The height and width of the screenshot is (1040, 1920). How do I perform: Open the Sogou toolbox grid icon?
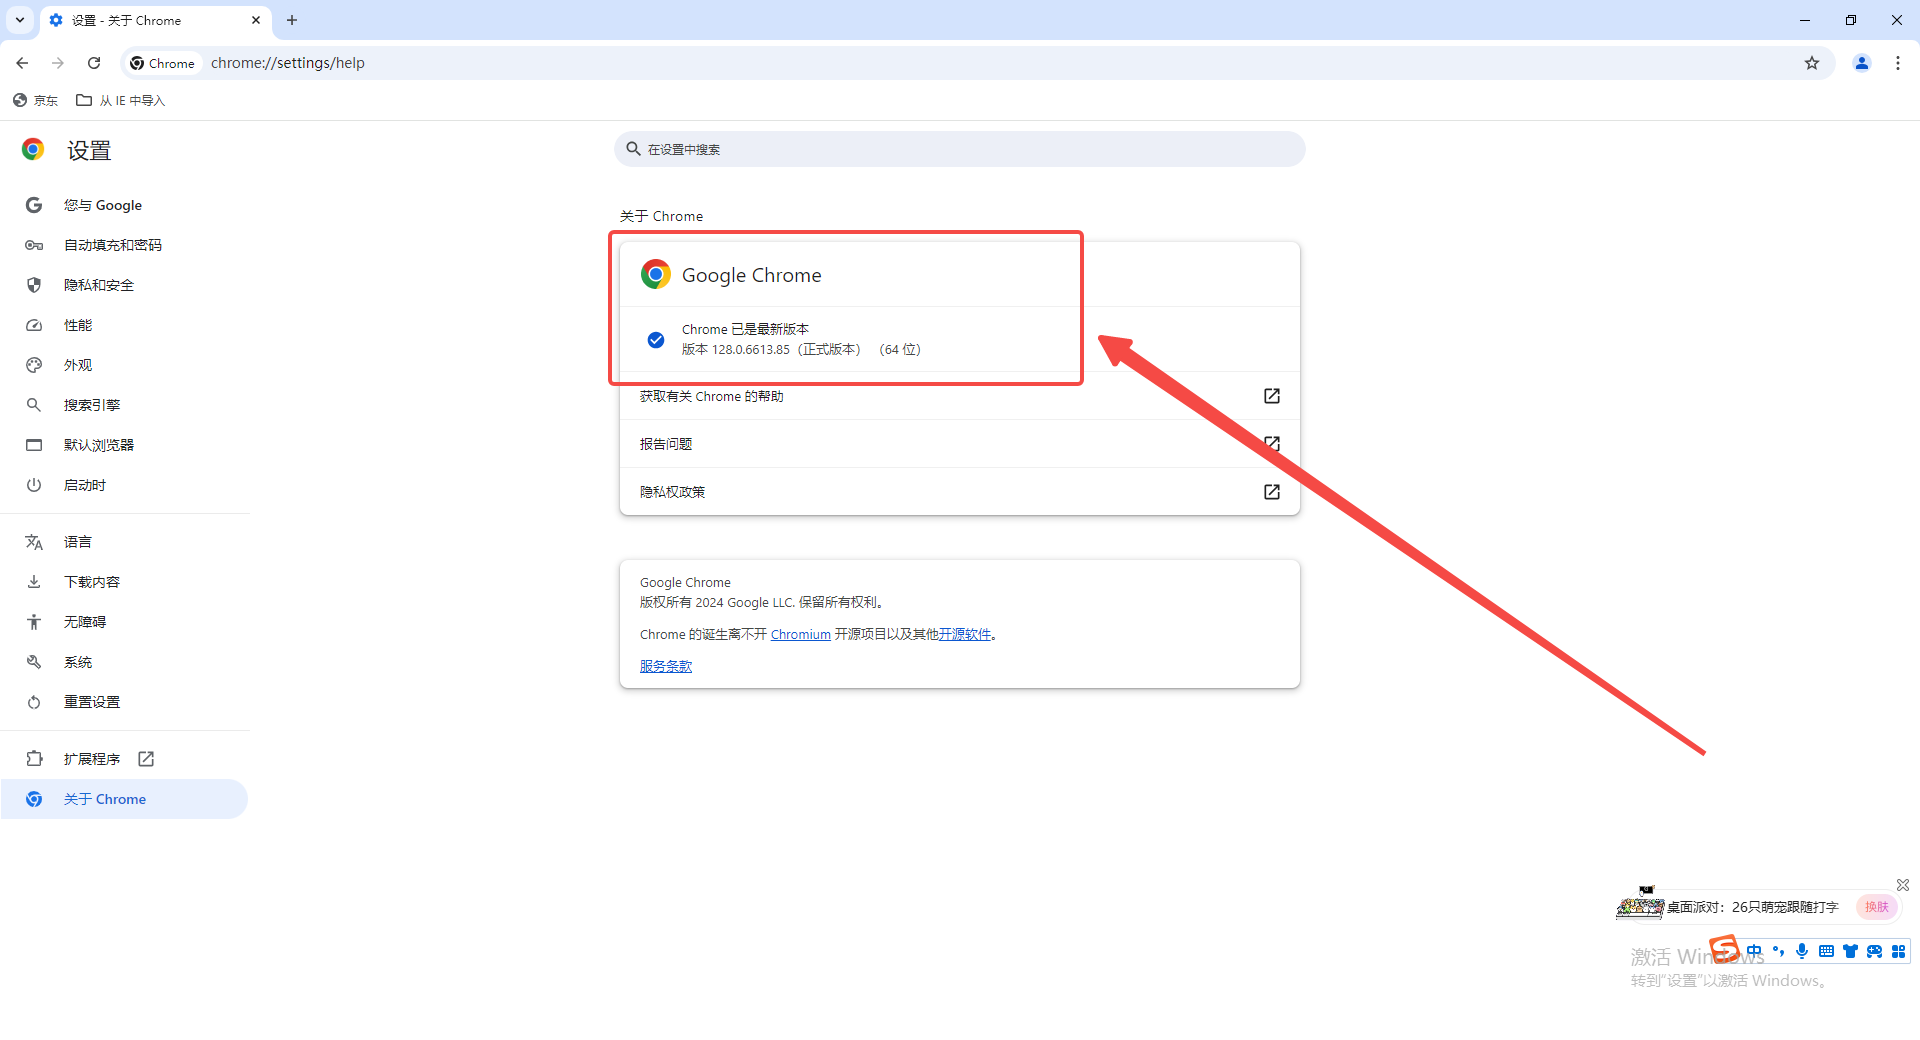click(1898, 951)
